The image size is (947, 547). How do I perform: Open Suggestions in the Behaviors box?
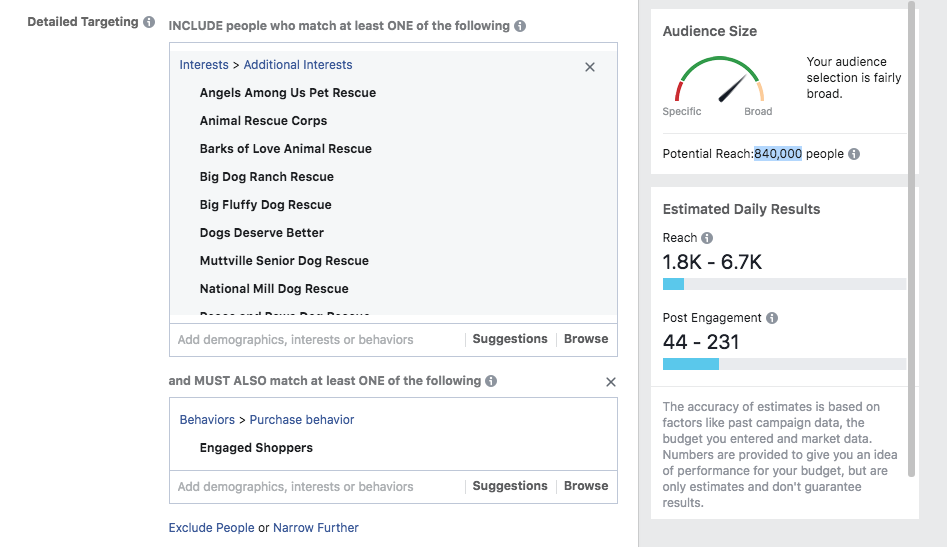[x=510, y=486]
